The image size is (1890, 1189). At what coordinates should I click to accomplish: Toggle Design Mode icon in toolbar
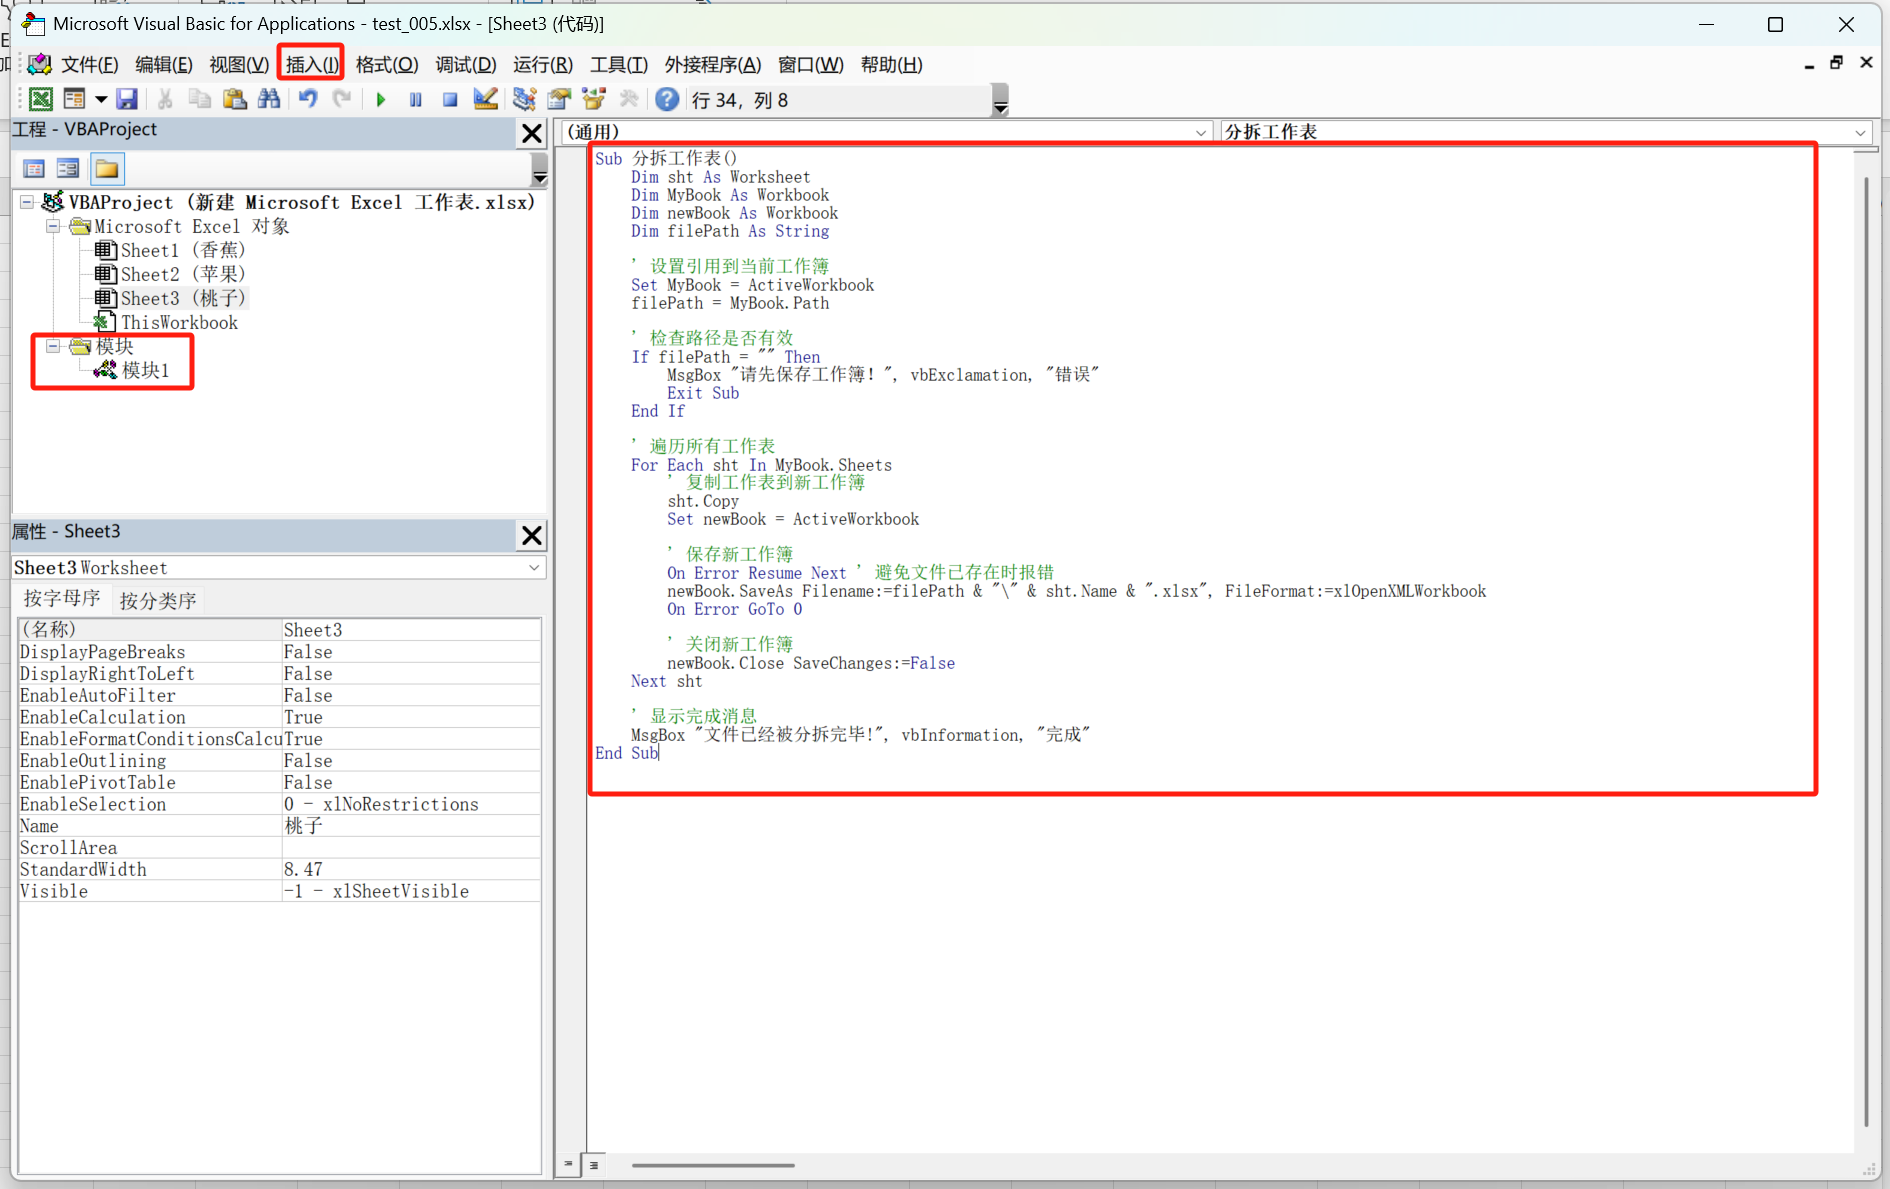pos(486,99)
